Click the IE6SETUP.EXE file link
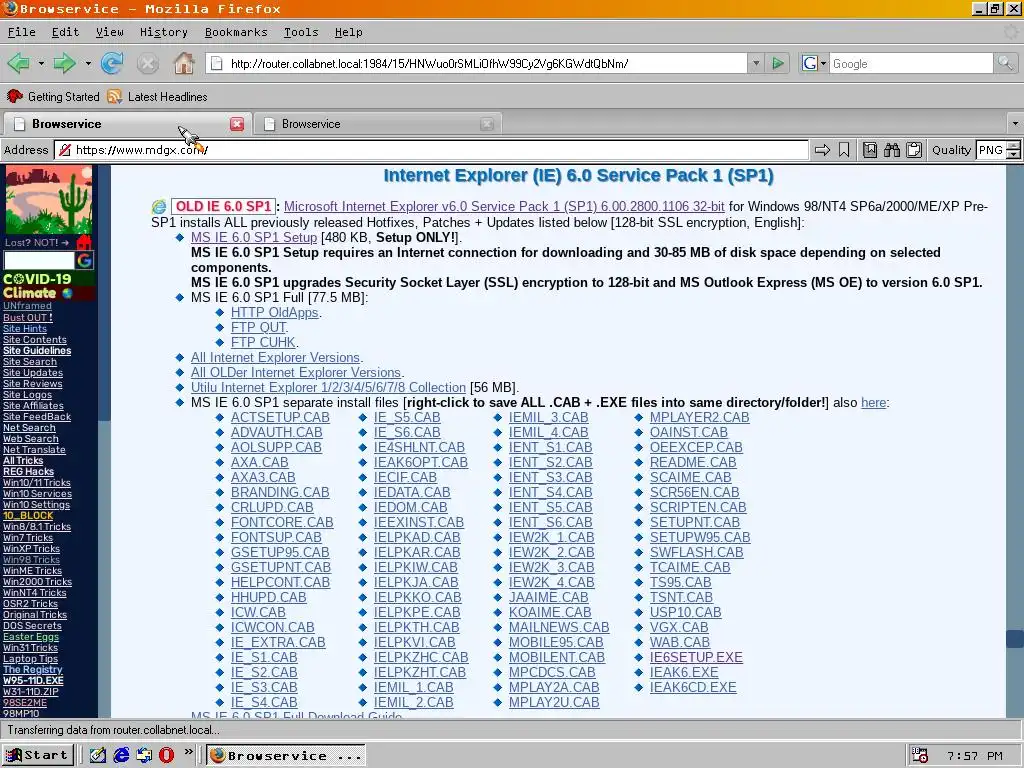 (x=696, y=658)
